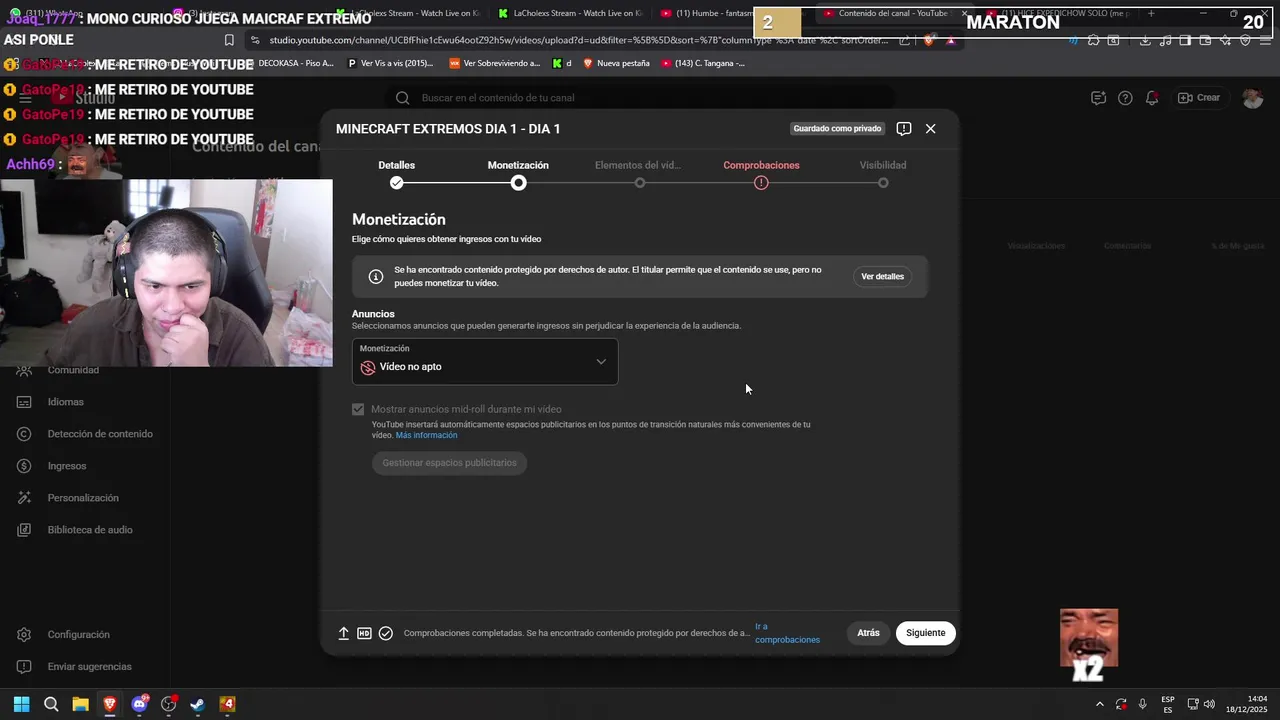This screenshot has width=1280, height=720.
Task: Click the Biblioteca de audio icon
Action: pyautogui.click(x=25, y=530)
